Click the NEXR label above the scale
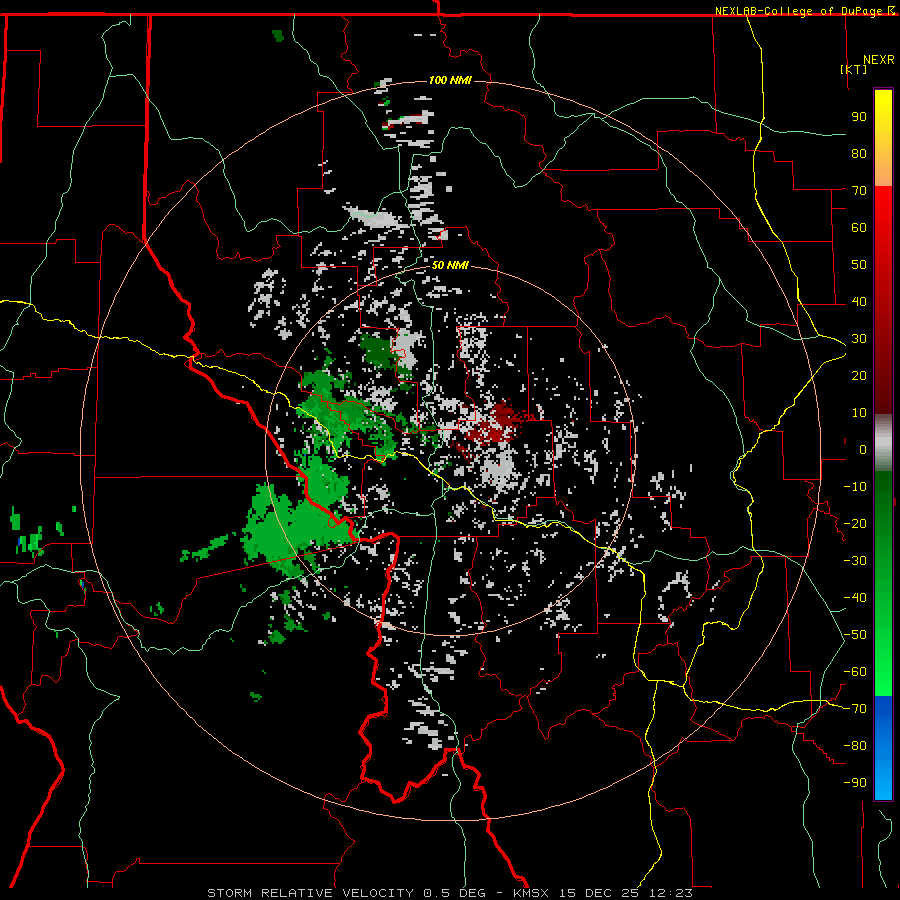Screen dimensions: 900x900 pyautogui.click(x=879, y=60)
